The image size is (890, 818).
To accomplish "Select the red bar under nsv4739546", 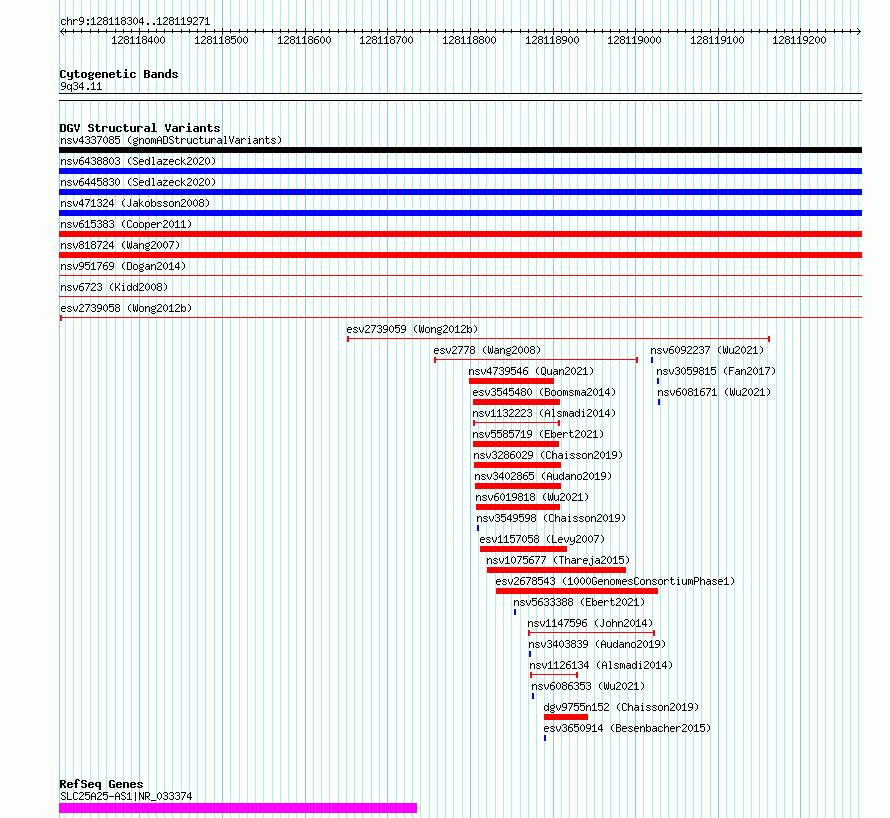I will (511, 381).
